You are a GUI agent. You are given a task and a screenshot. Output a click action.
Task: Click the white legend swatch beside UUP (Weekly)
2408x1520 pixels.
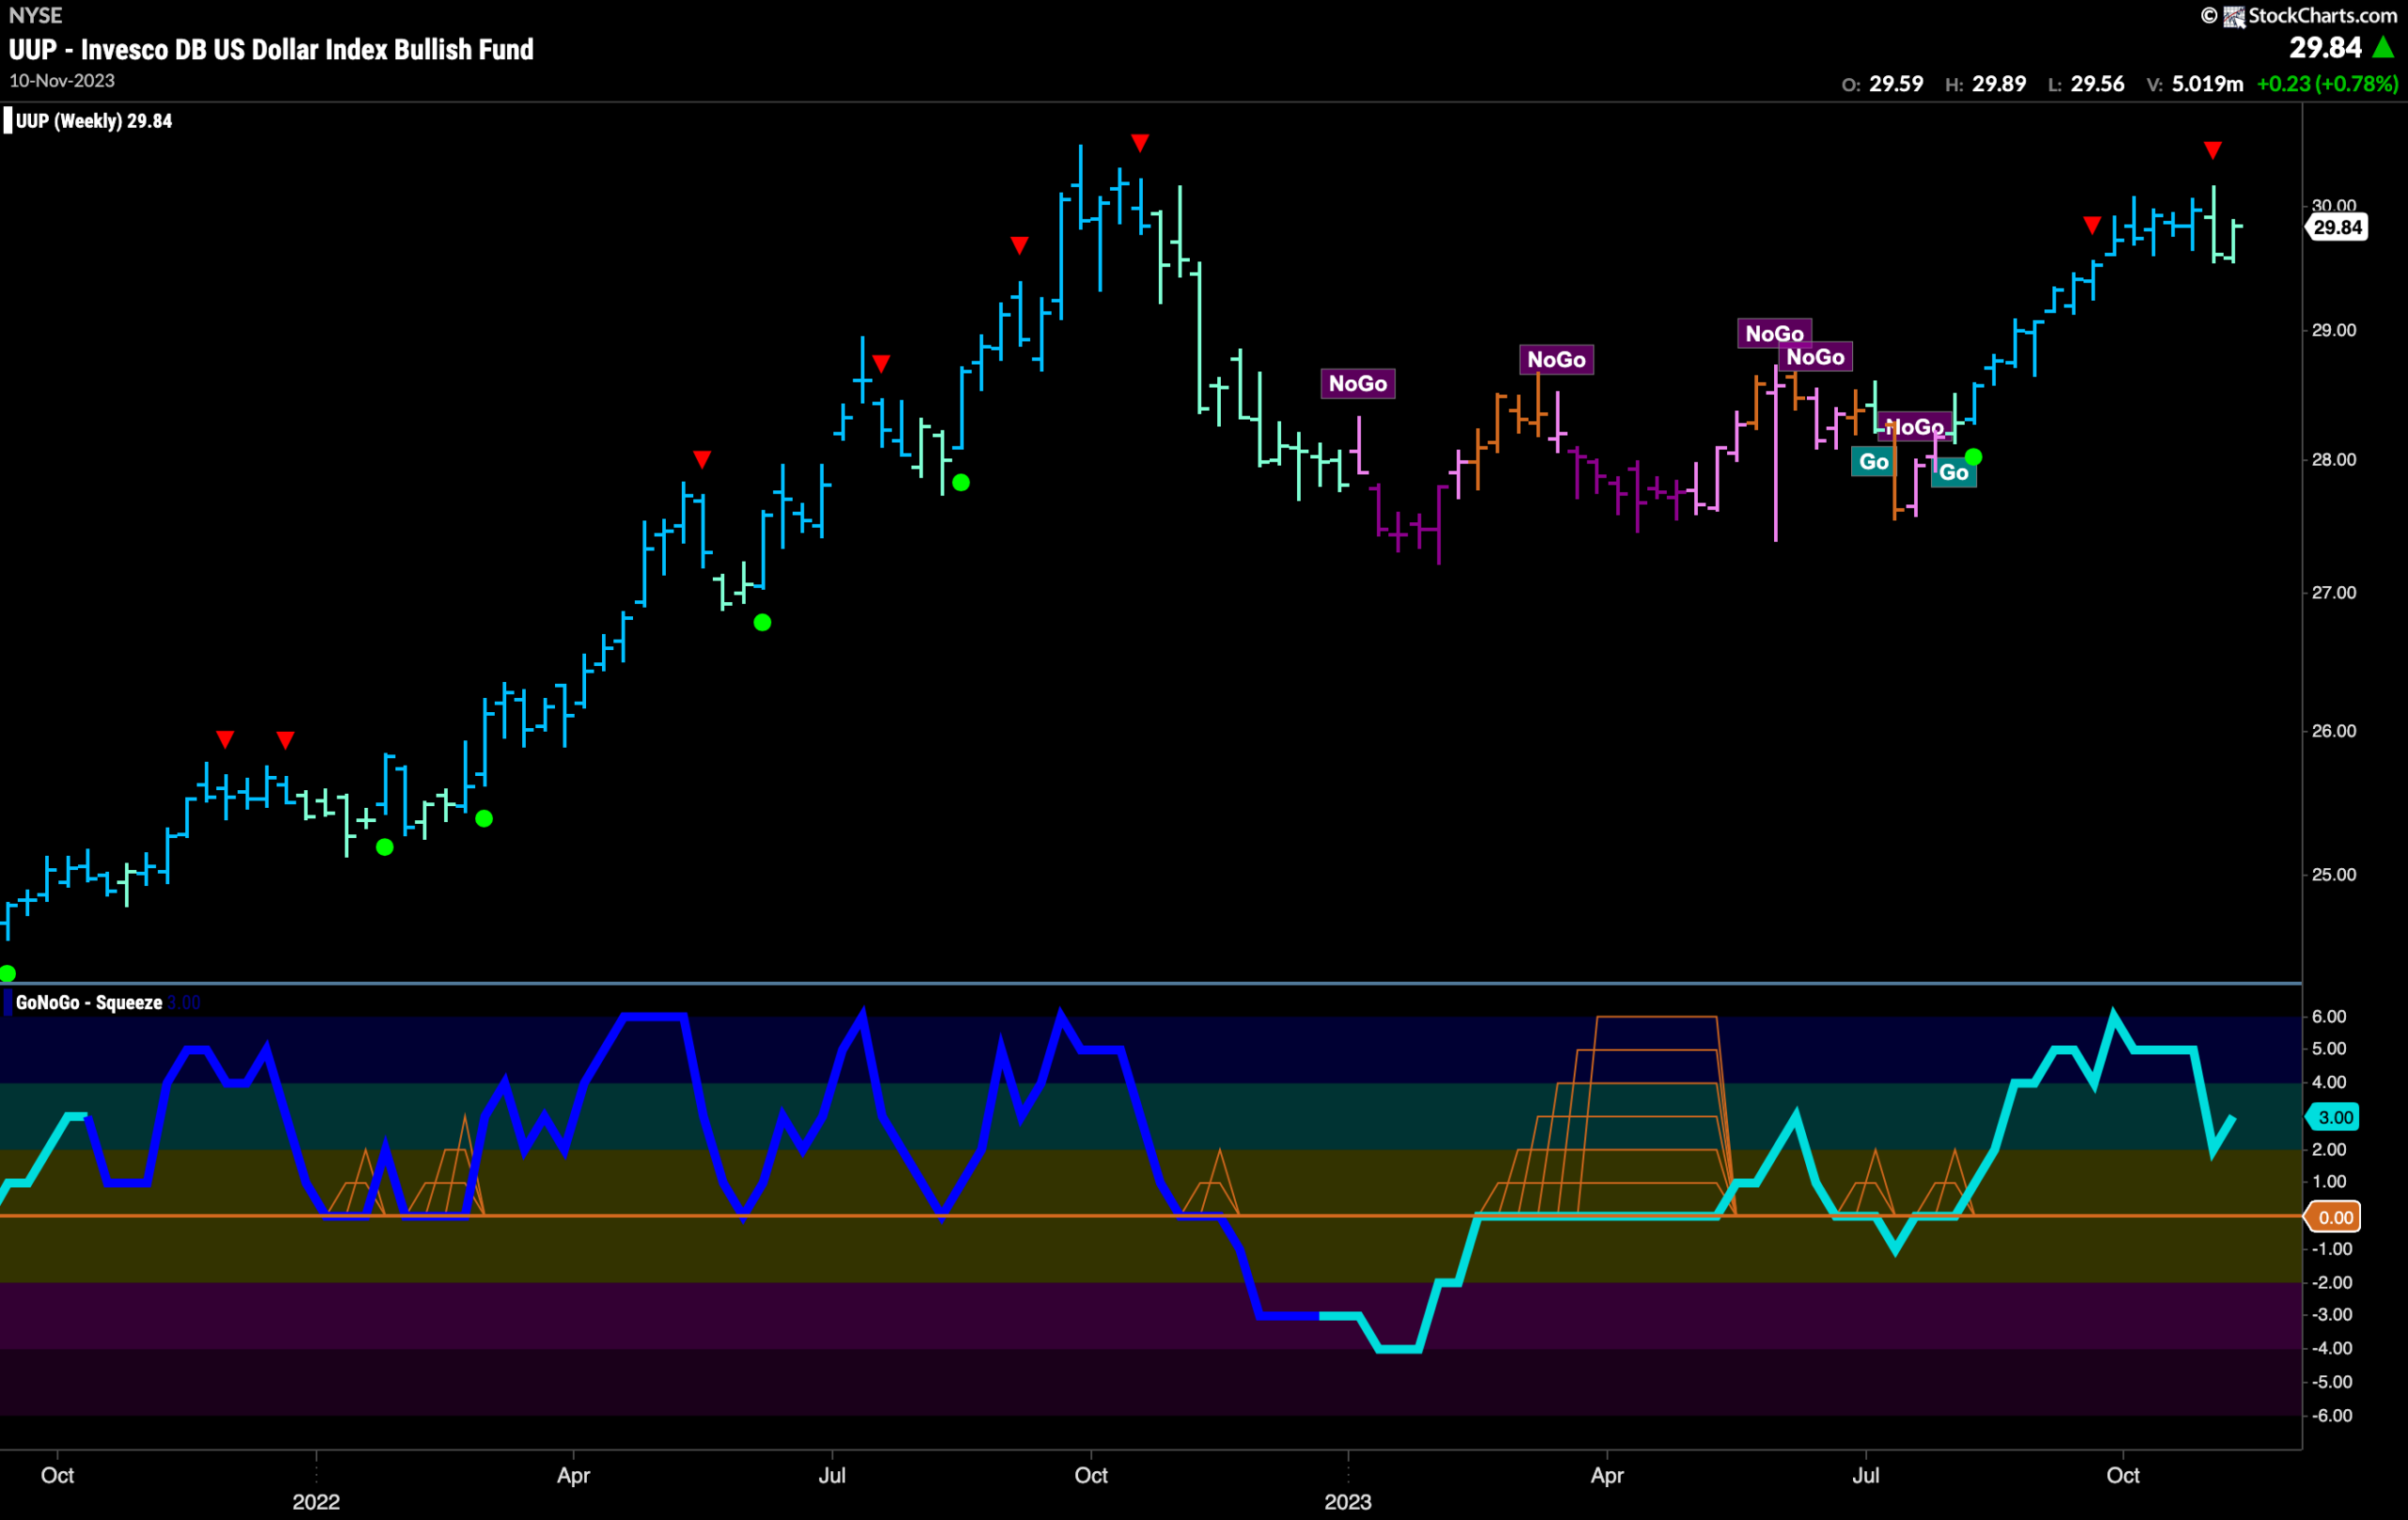click(8, 121)
